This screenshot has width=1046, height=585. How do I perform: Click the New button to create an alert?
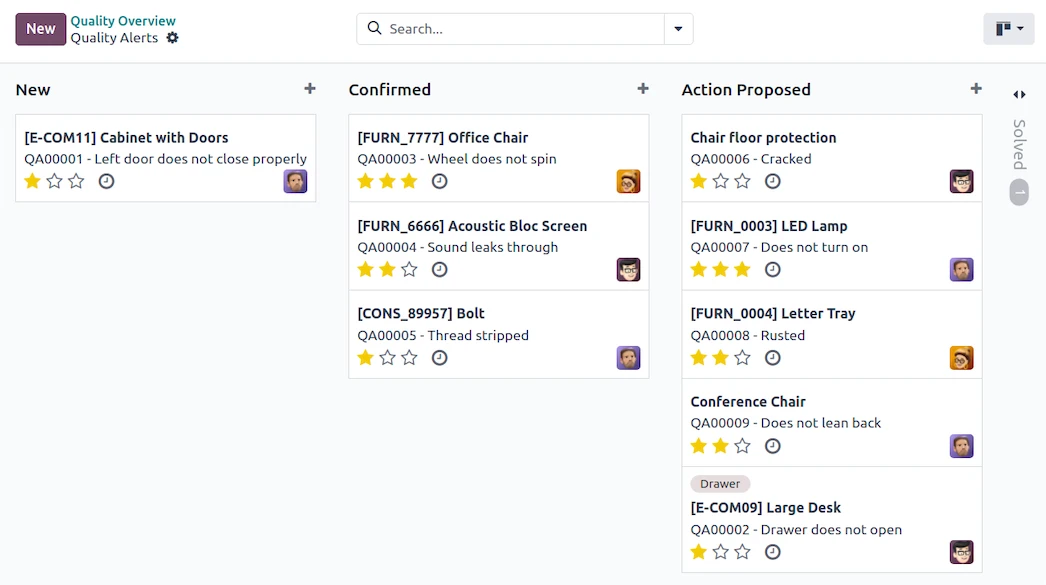(x=40, y=29)
